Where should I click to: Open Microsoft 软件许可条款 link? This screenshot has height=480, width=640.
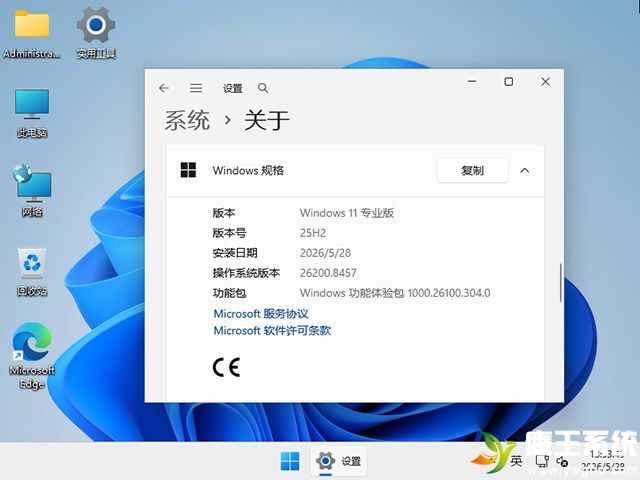point(272,330)
